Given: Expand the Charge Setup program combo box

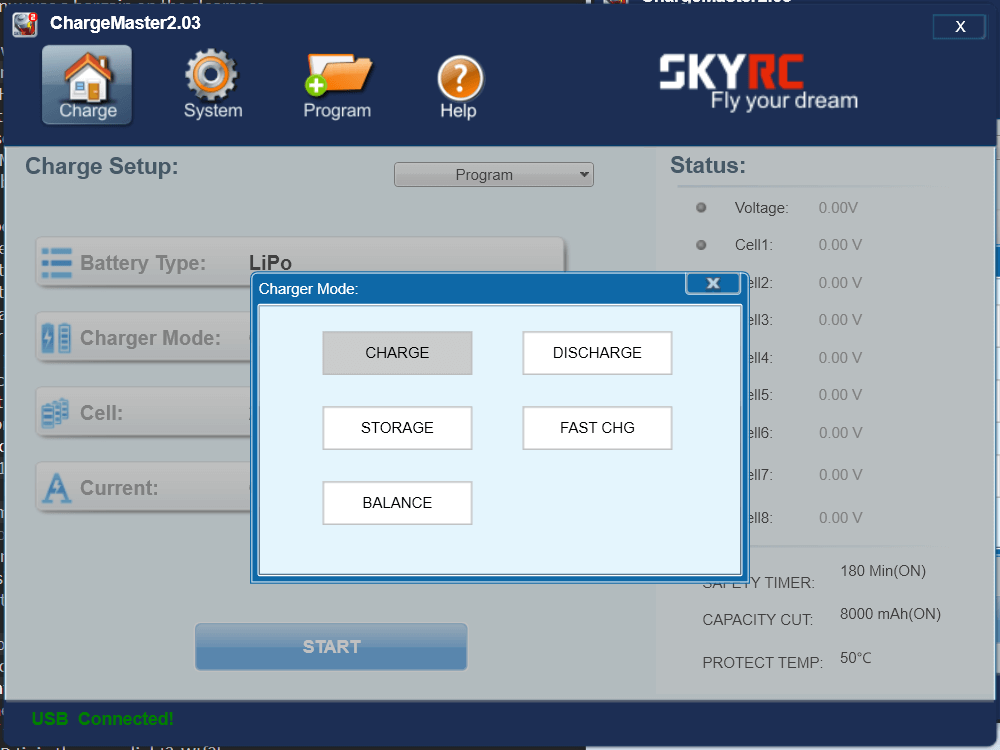Looking at the screenshot, I should click(x=493, y=174).
